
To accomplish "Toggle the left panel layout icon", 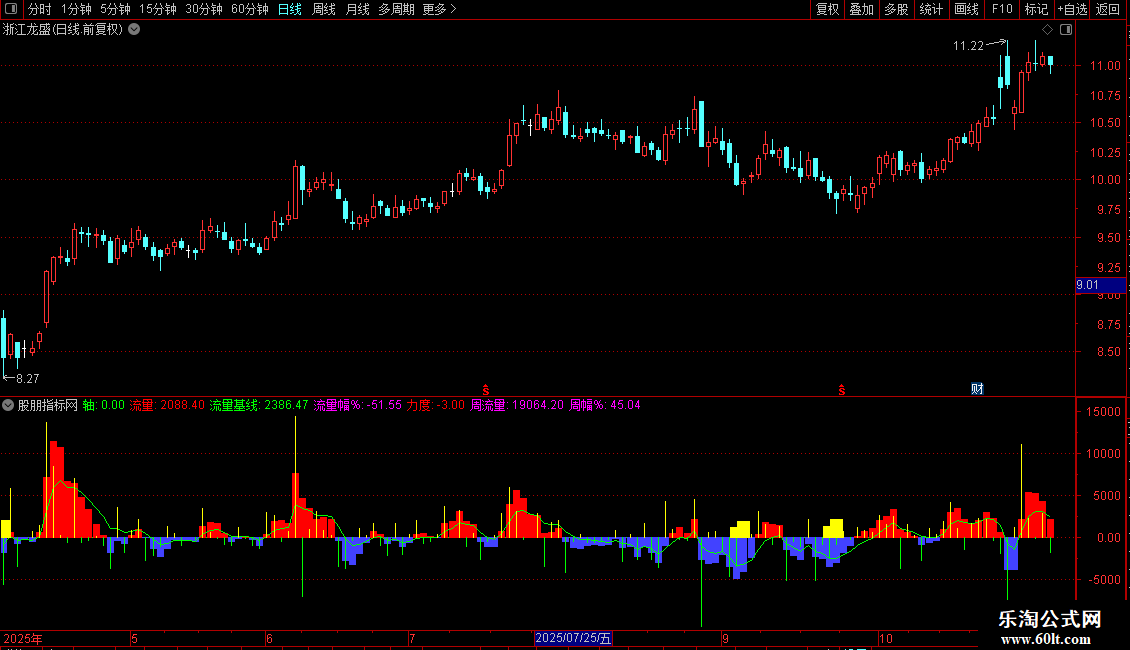I will (x=11, y=9).
